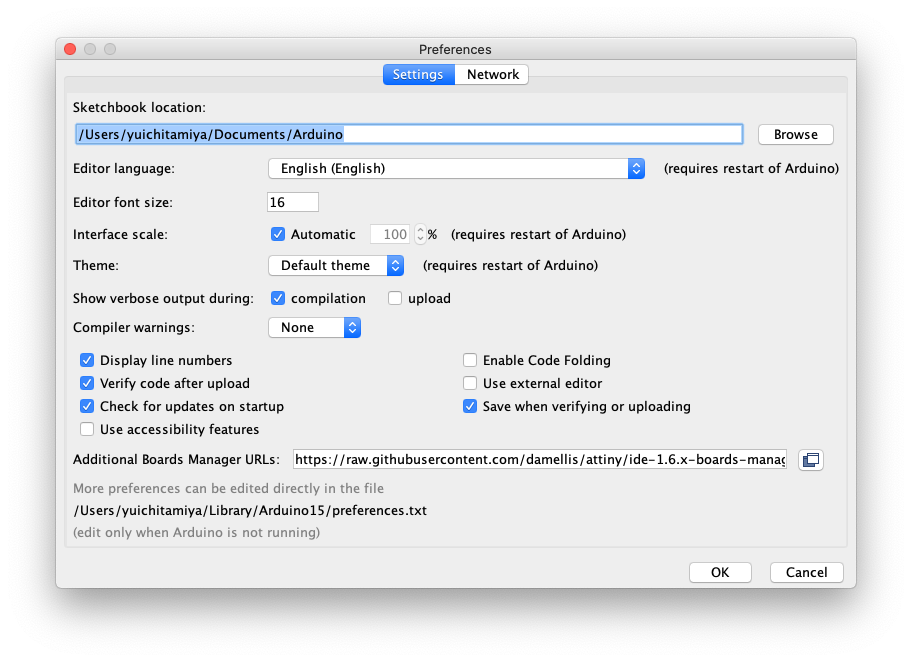Open the Additional Boards Manager URLs editor icon
Viewport: 912px width, 662px height.
810,460
